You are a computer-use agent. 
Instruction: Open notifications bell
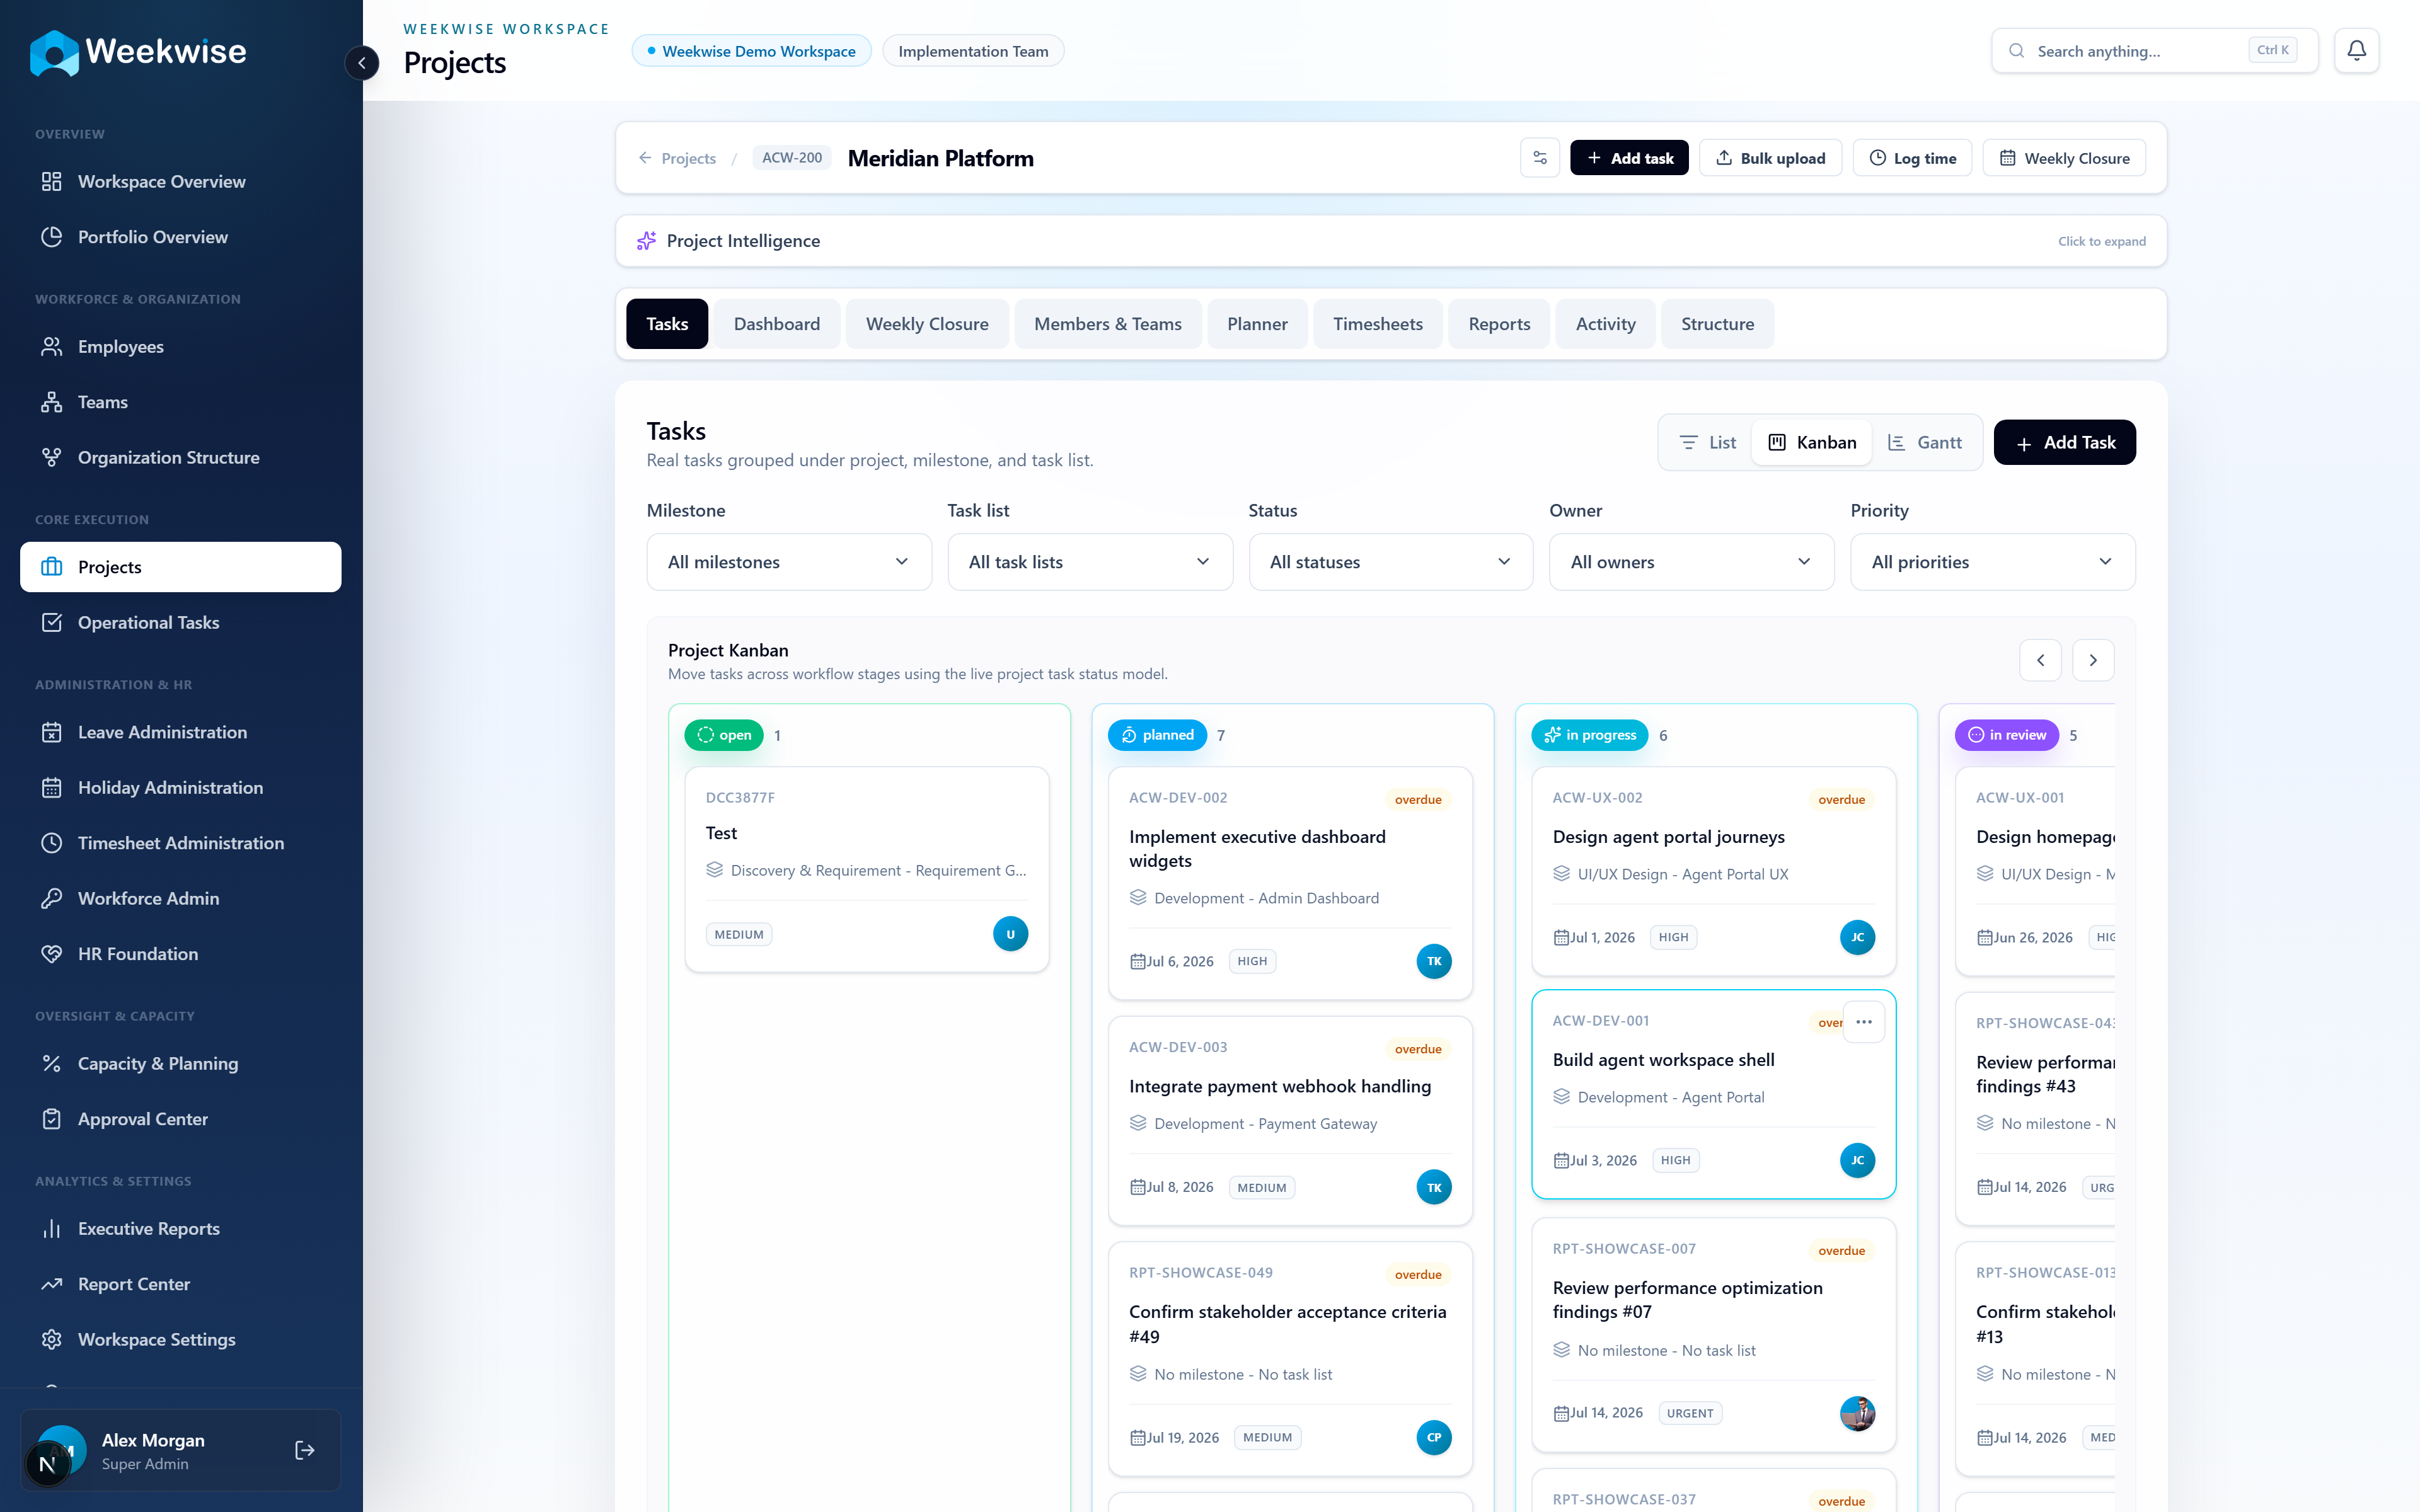(2356, 50)
